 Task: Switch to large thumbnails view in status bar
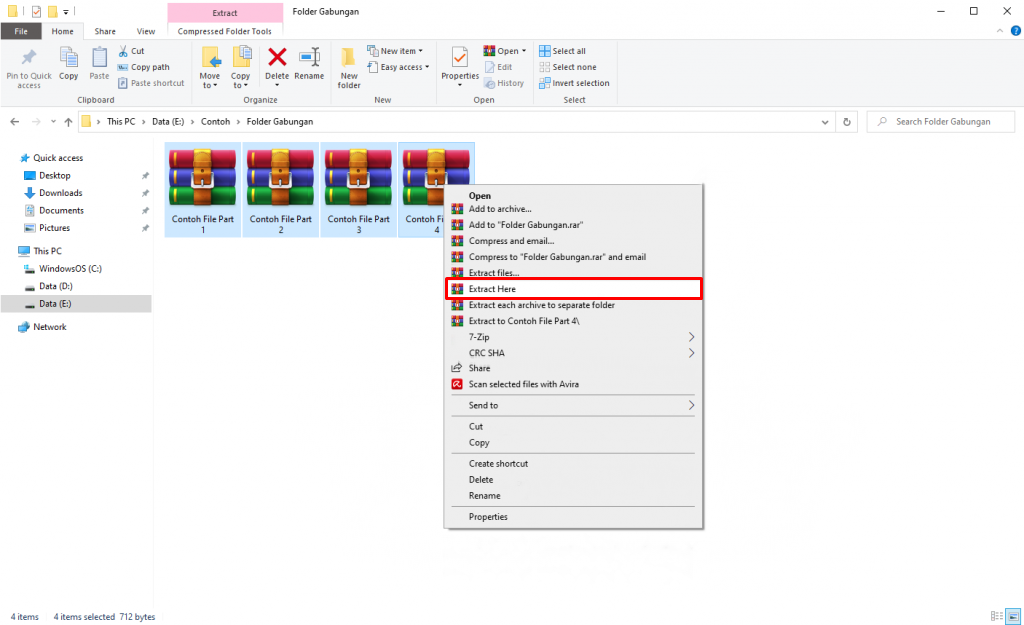coord(1012,617)
